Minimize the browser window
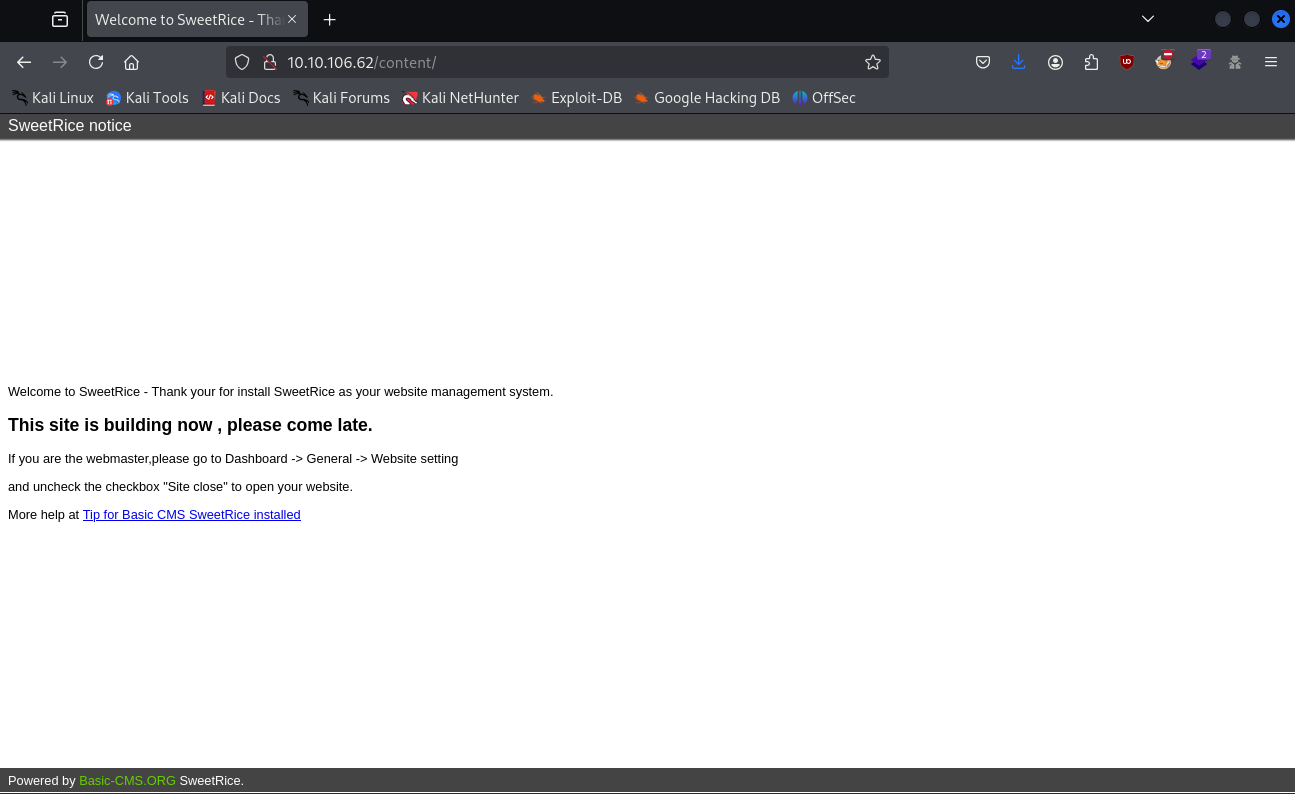 [1222, 19]
